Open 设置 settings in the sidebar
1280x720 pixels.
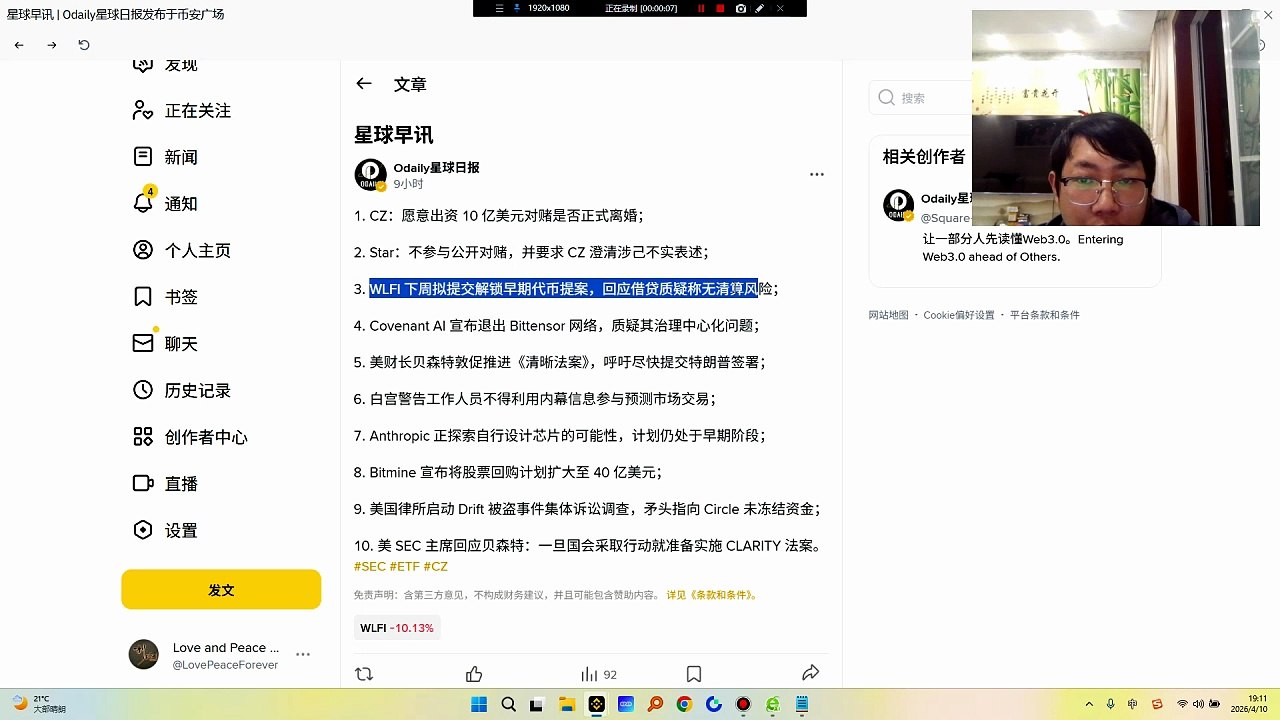coord(166,530)
